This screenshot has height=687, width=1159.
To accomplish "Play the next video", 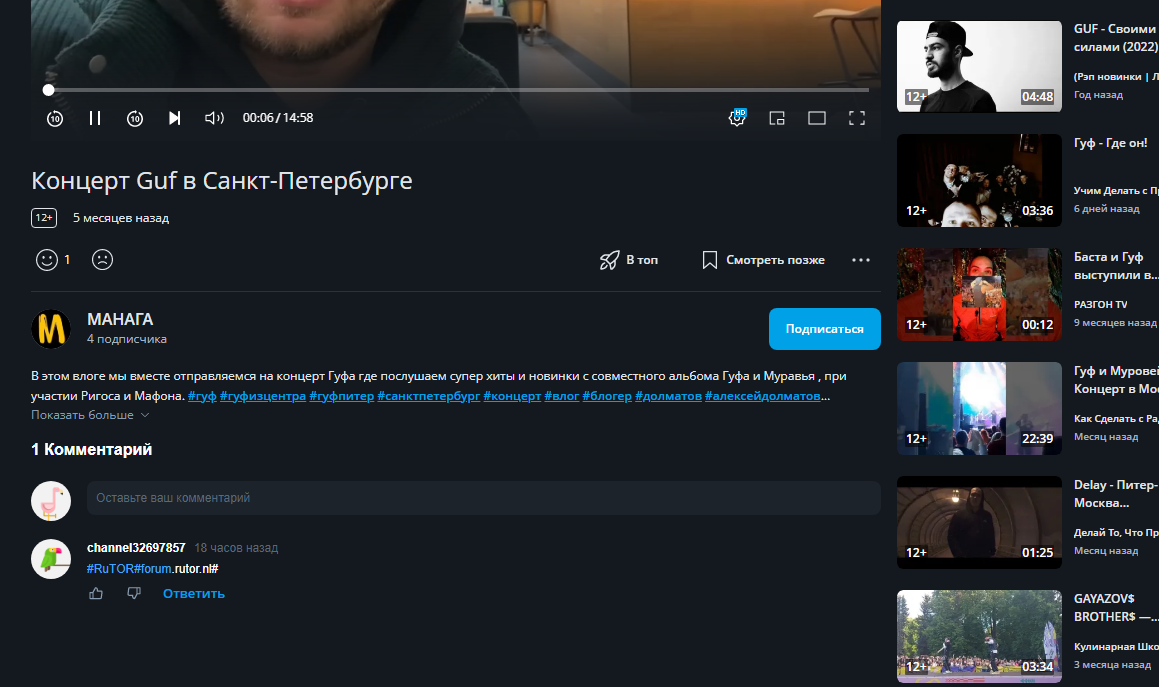I will point(174,118).
